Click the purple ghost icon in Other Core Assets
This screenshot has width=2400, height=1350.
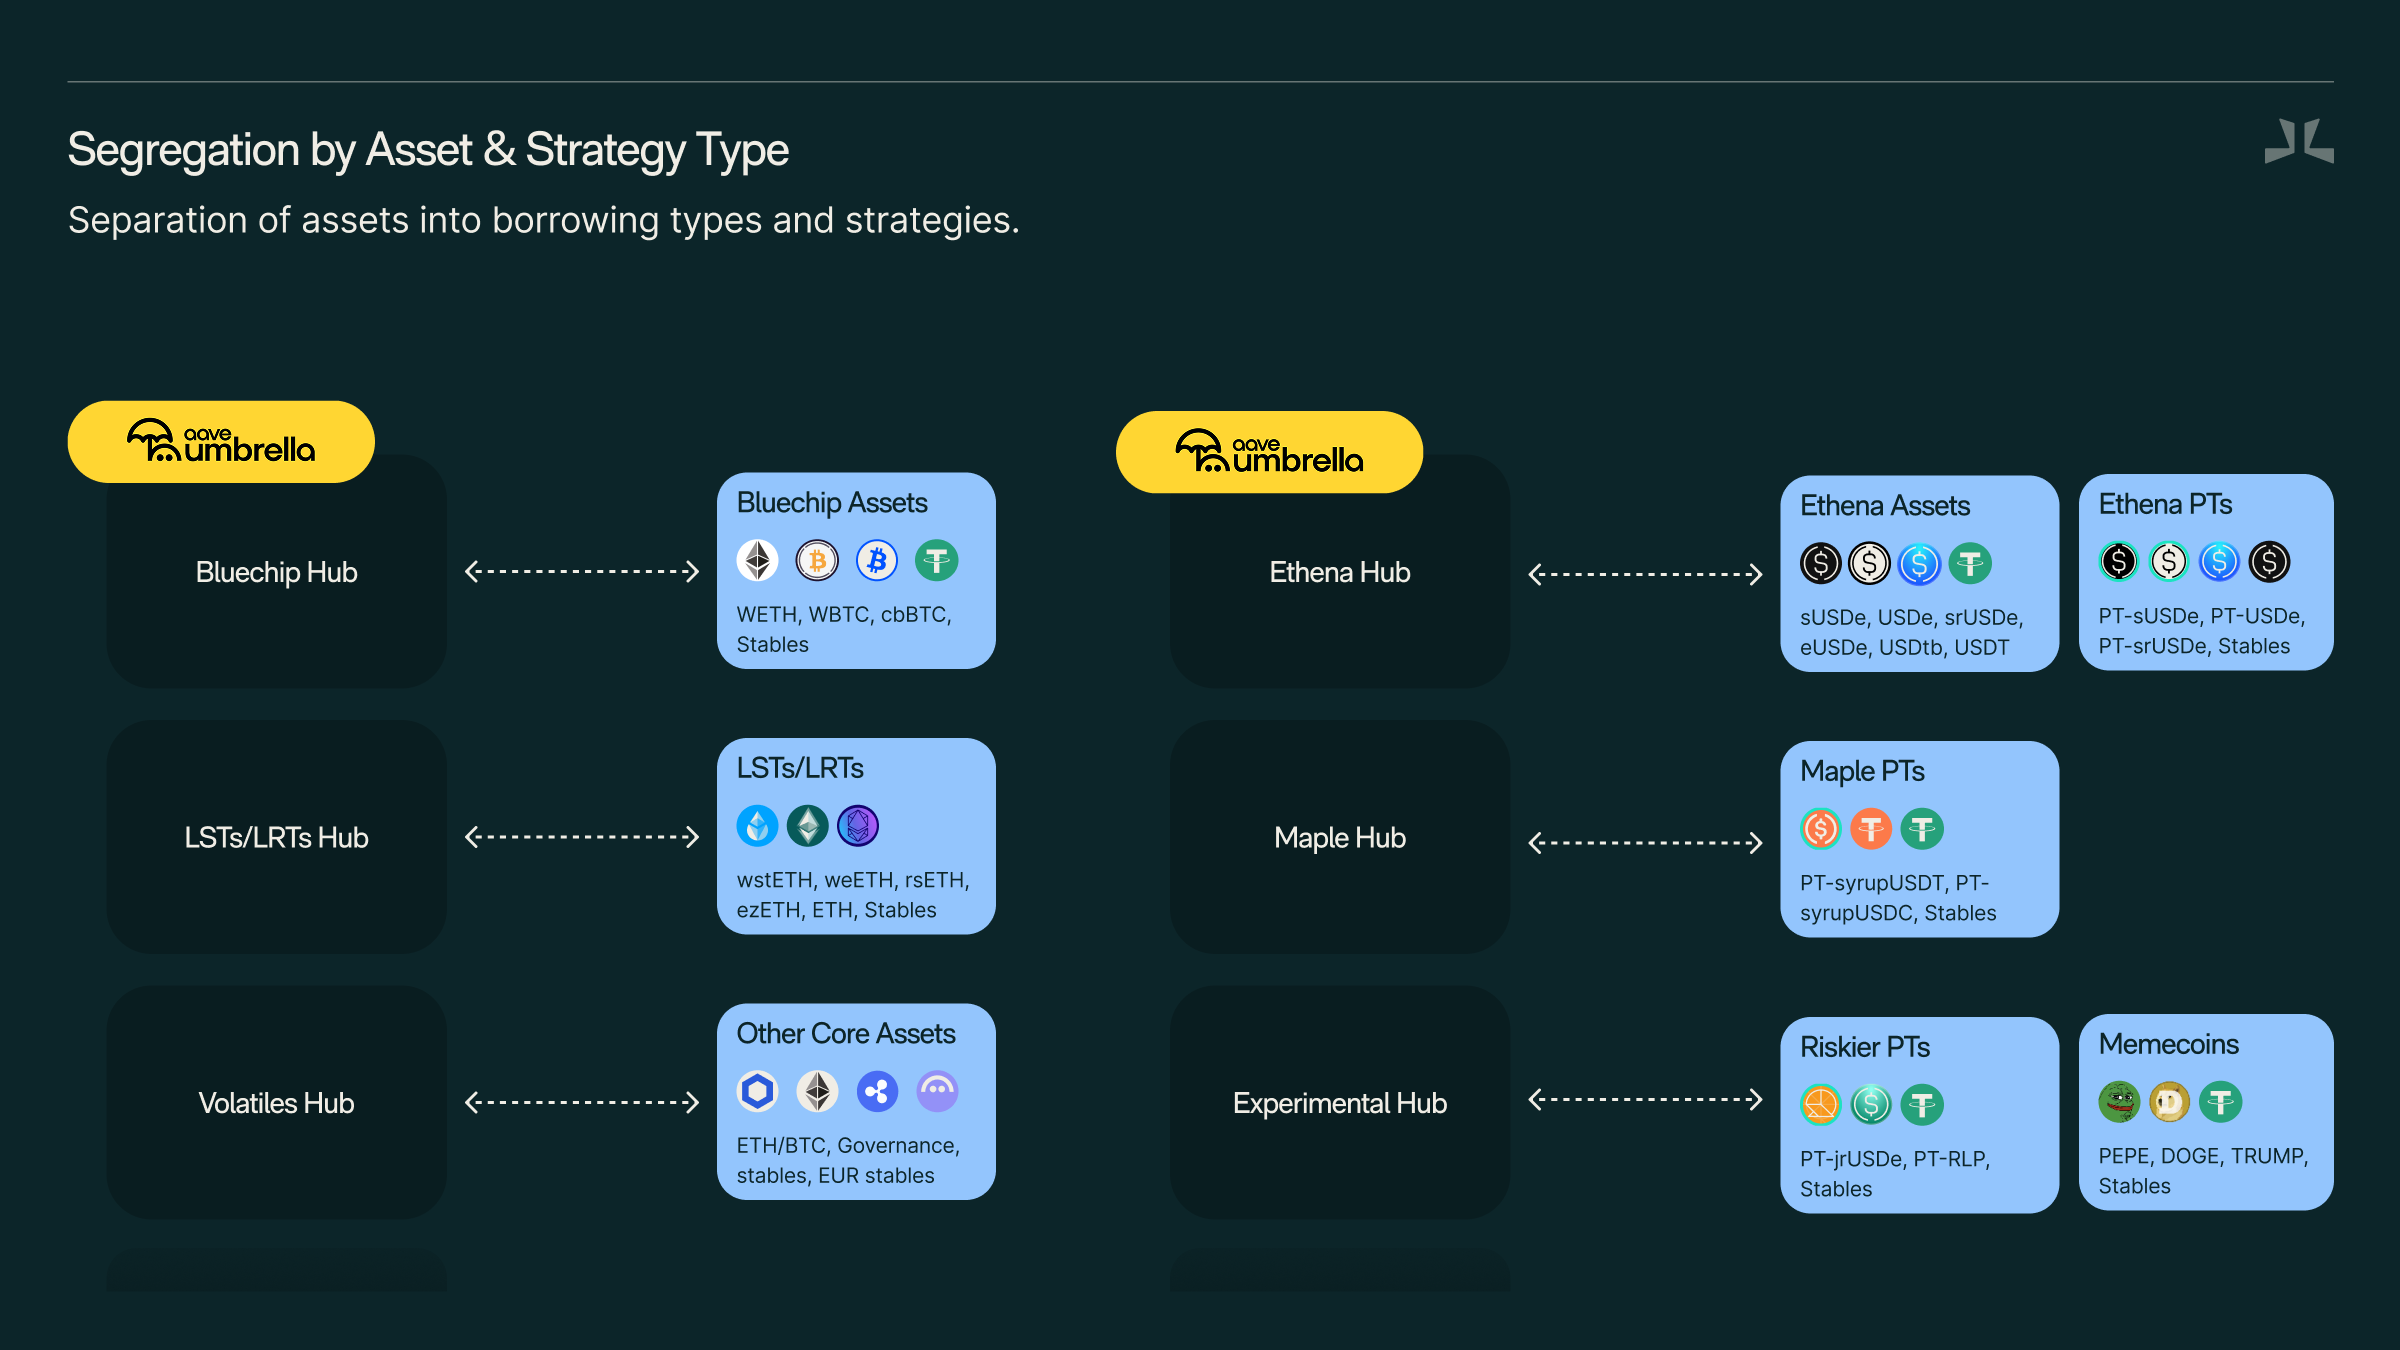tap(937, 1091)
